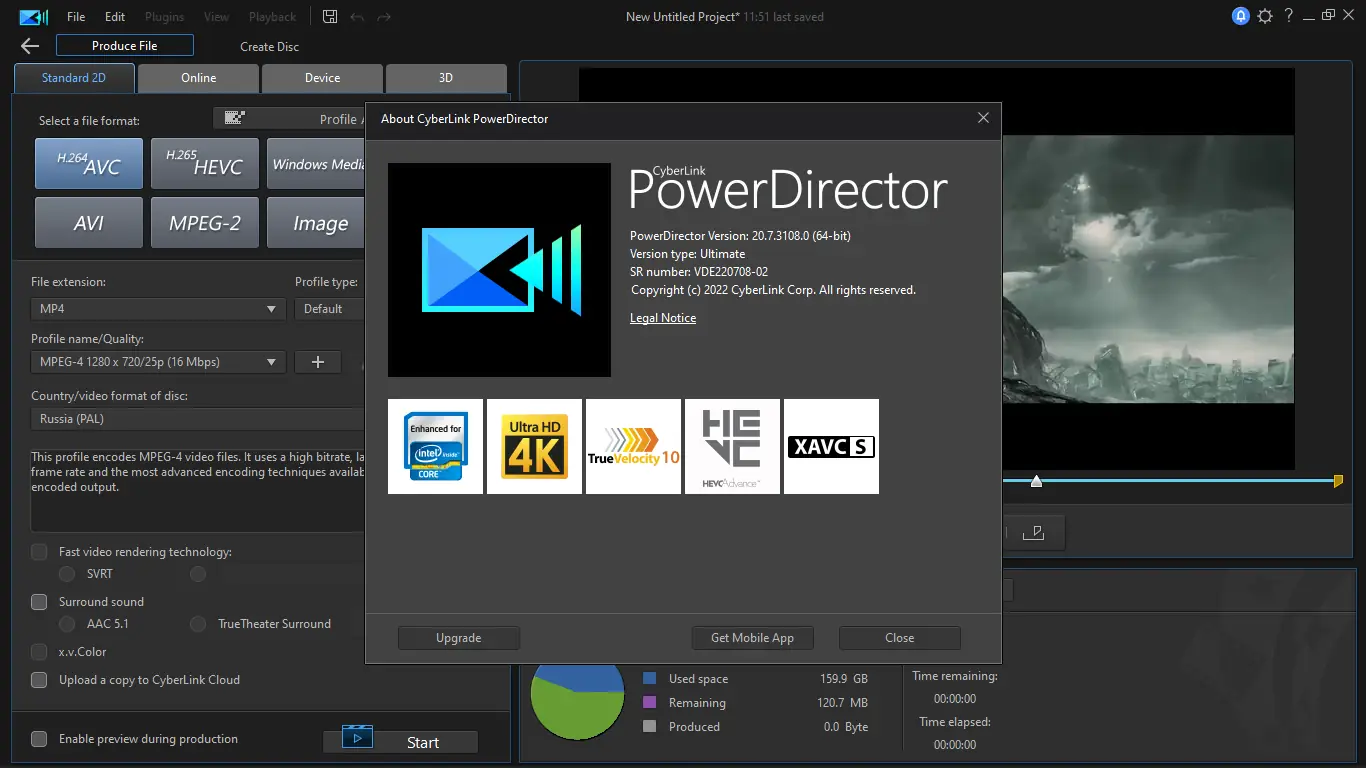Open help with the question mark icon
Screen dimensions: 1366x768
[1289, 16]
